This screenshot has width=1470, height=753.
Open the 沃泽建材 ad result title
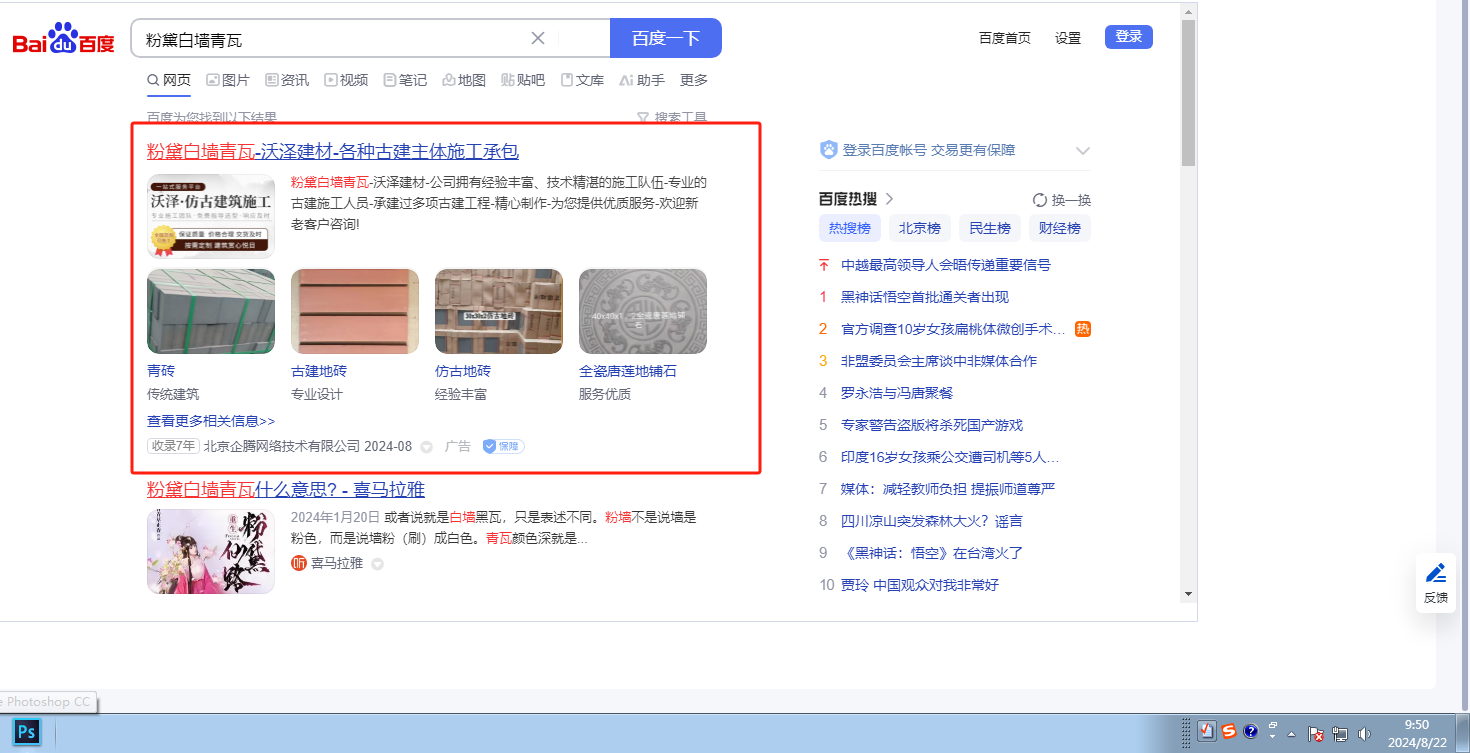333,152
